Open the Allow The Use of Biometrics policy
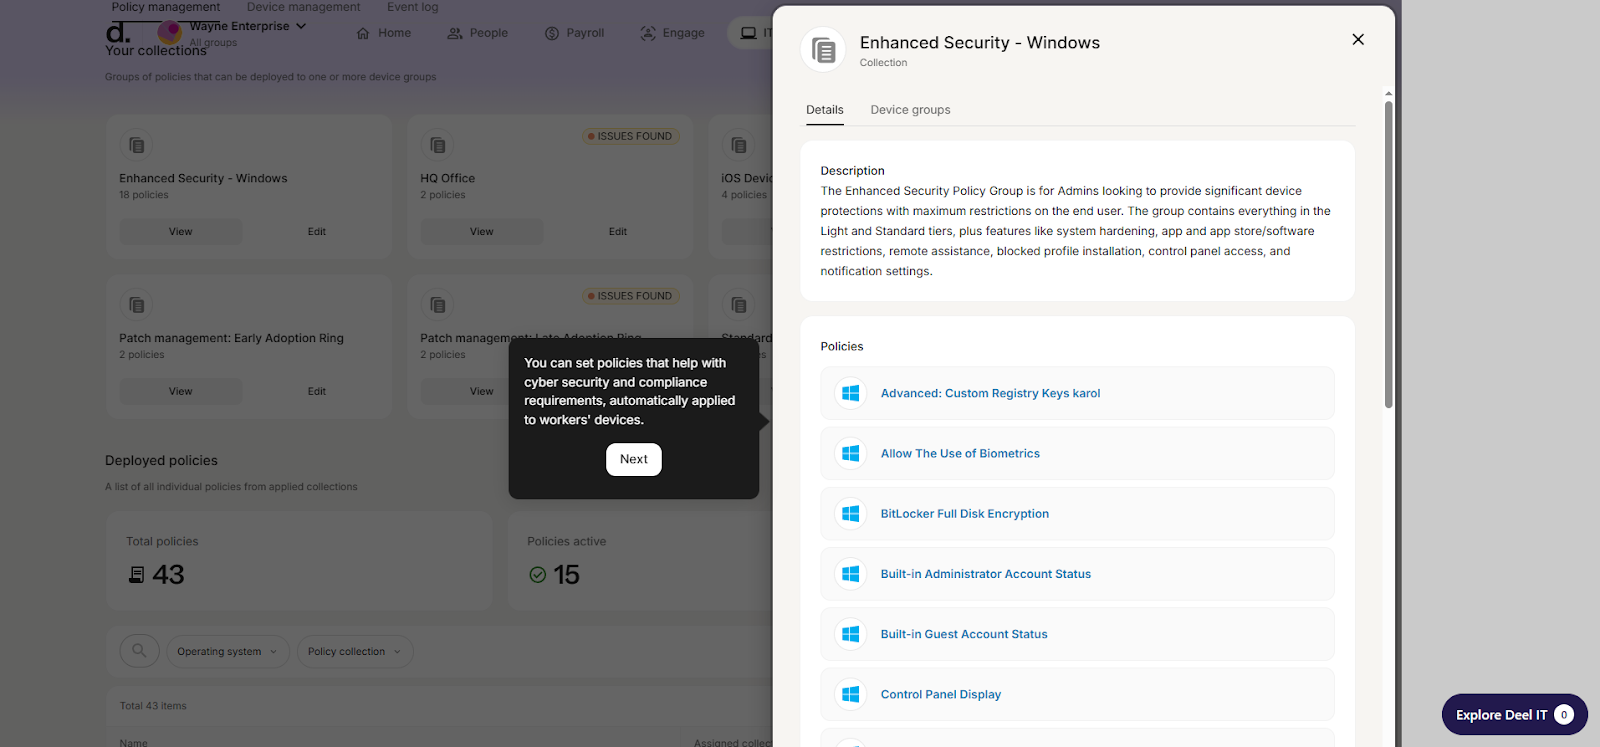Viewport: 1600px width, 747px height. 960,454
